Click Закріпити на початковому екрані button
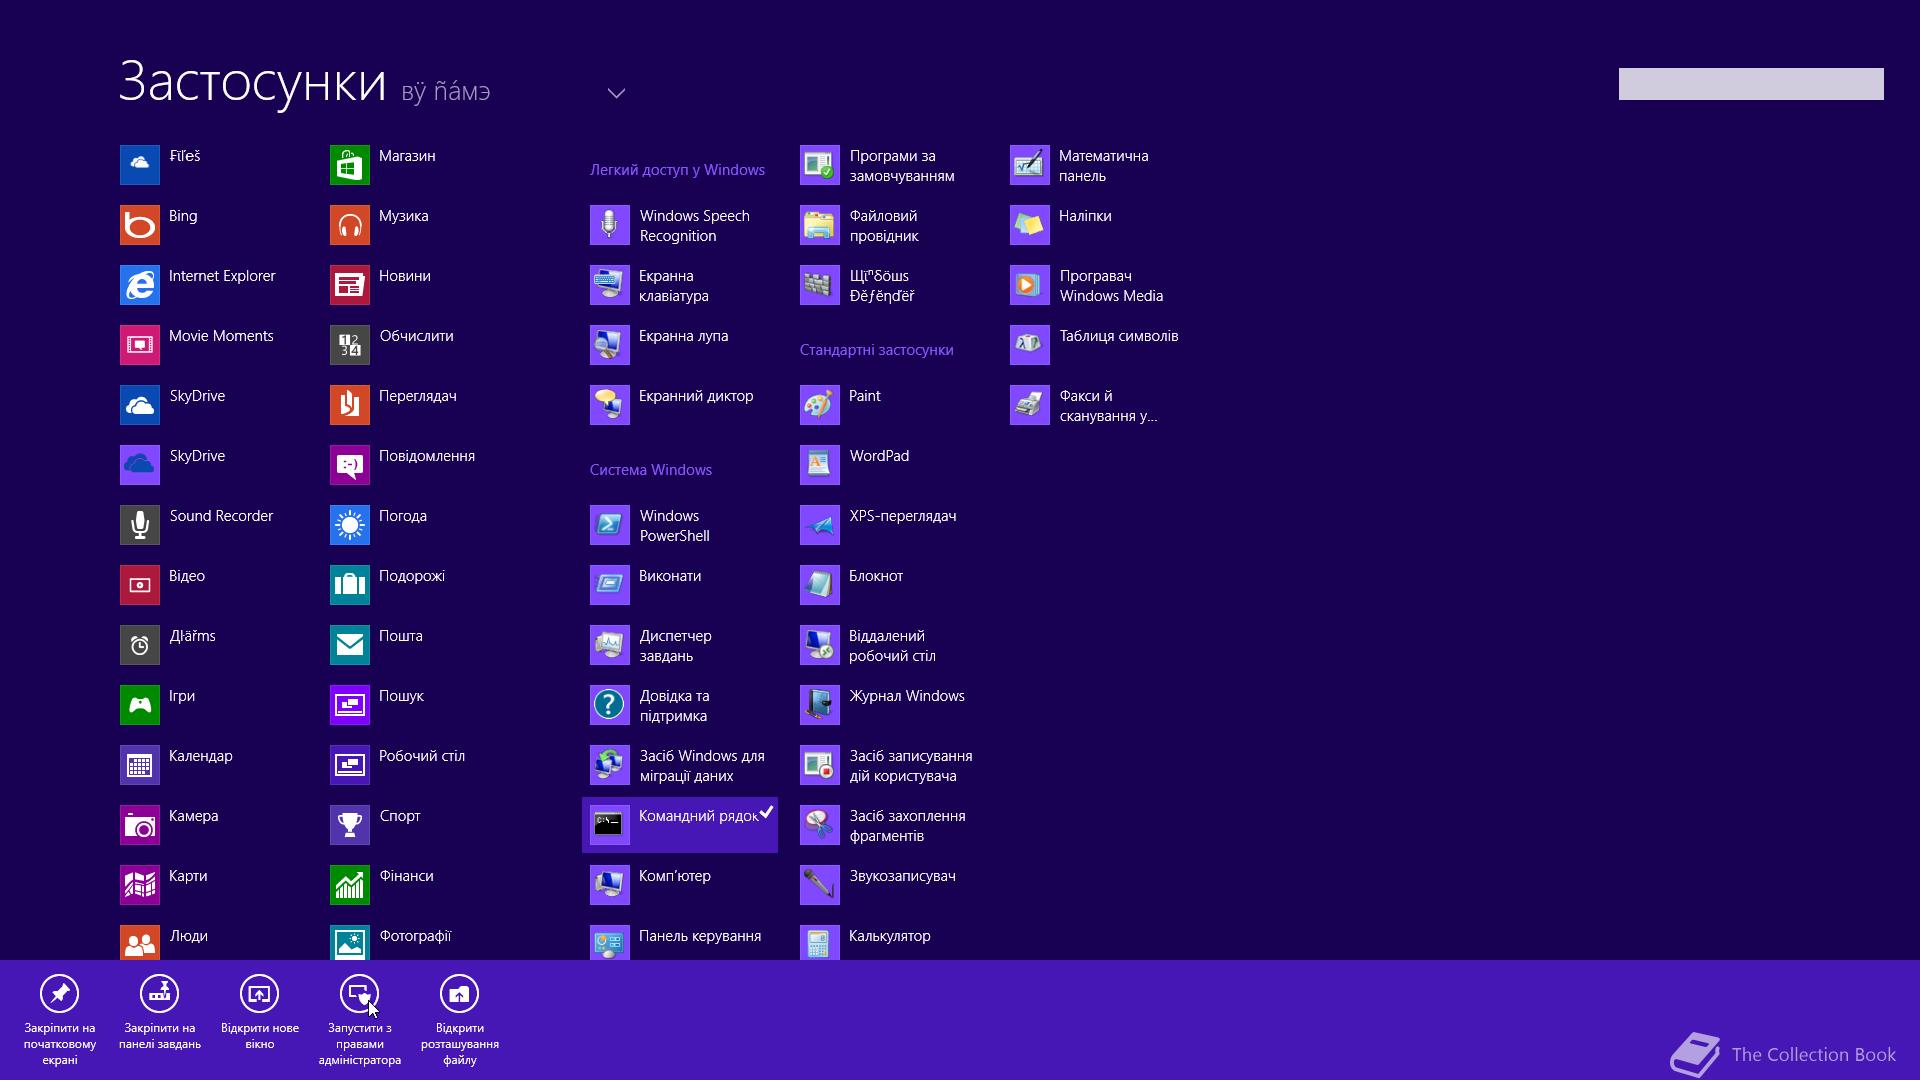 point(60,1020)
